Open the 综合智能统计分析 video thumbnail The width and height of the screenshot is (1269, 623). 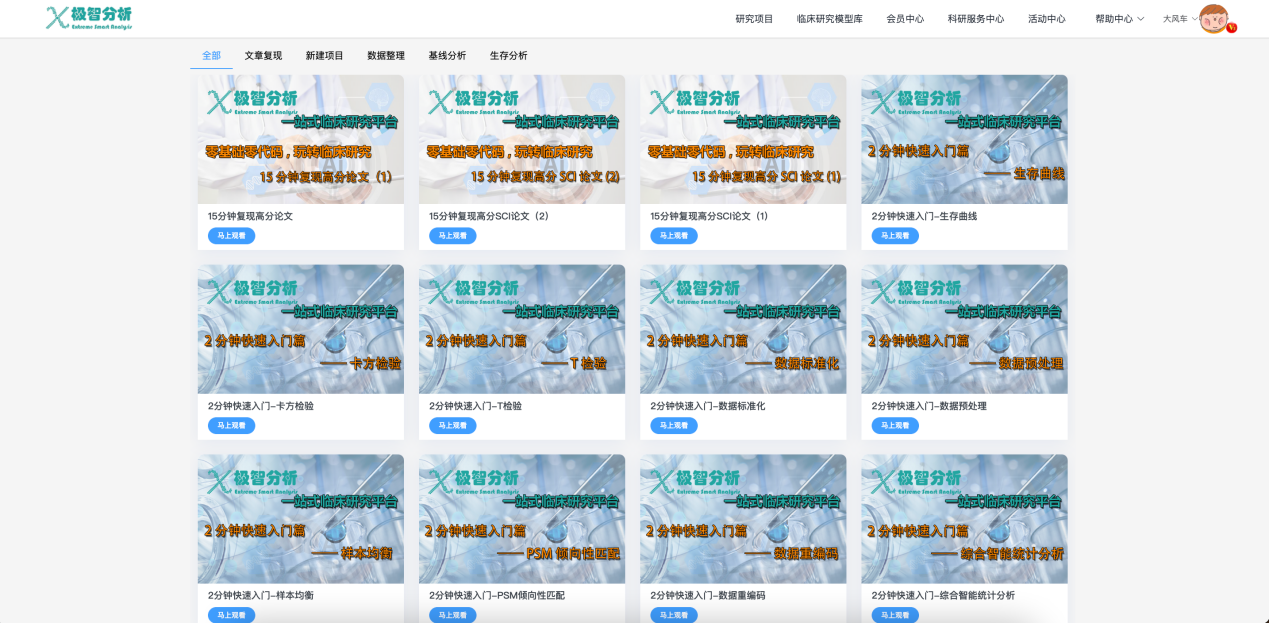pyautogui.click(x=964, y=519)
